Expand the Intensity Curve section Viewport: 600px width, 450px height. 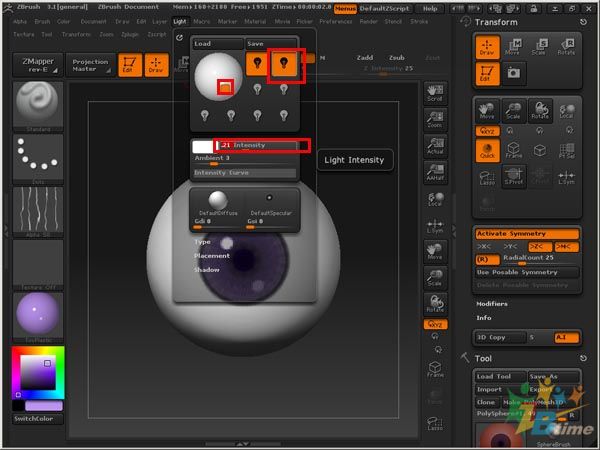point(245,173)
